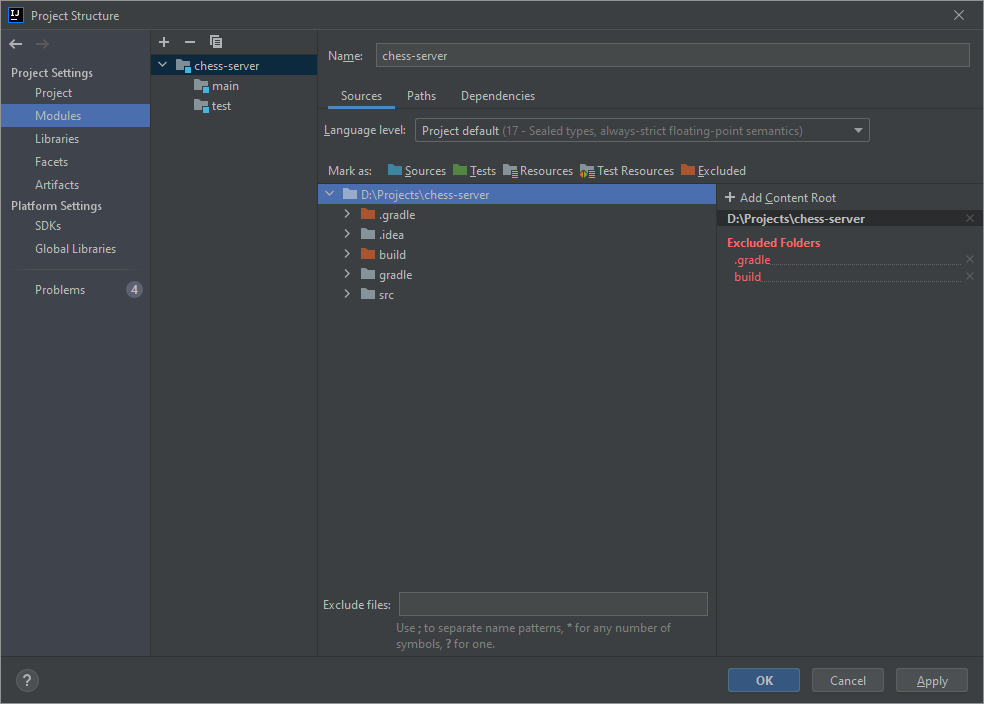
Task: Expand the src folder
Action: point(347,294)
